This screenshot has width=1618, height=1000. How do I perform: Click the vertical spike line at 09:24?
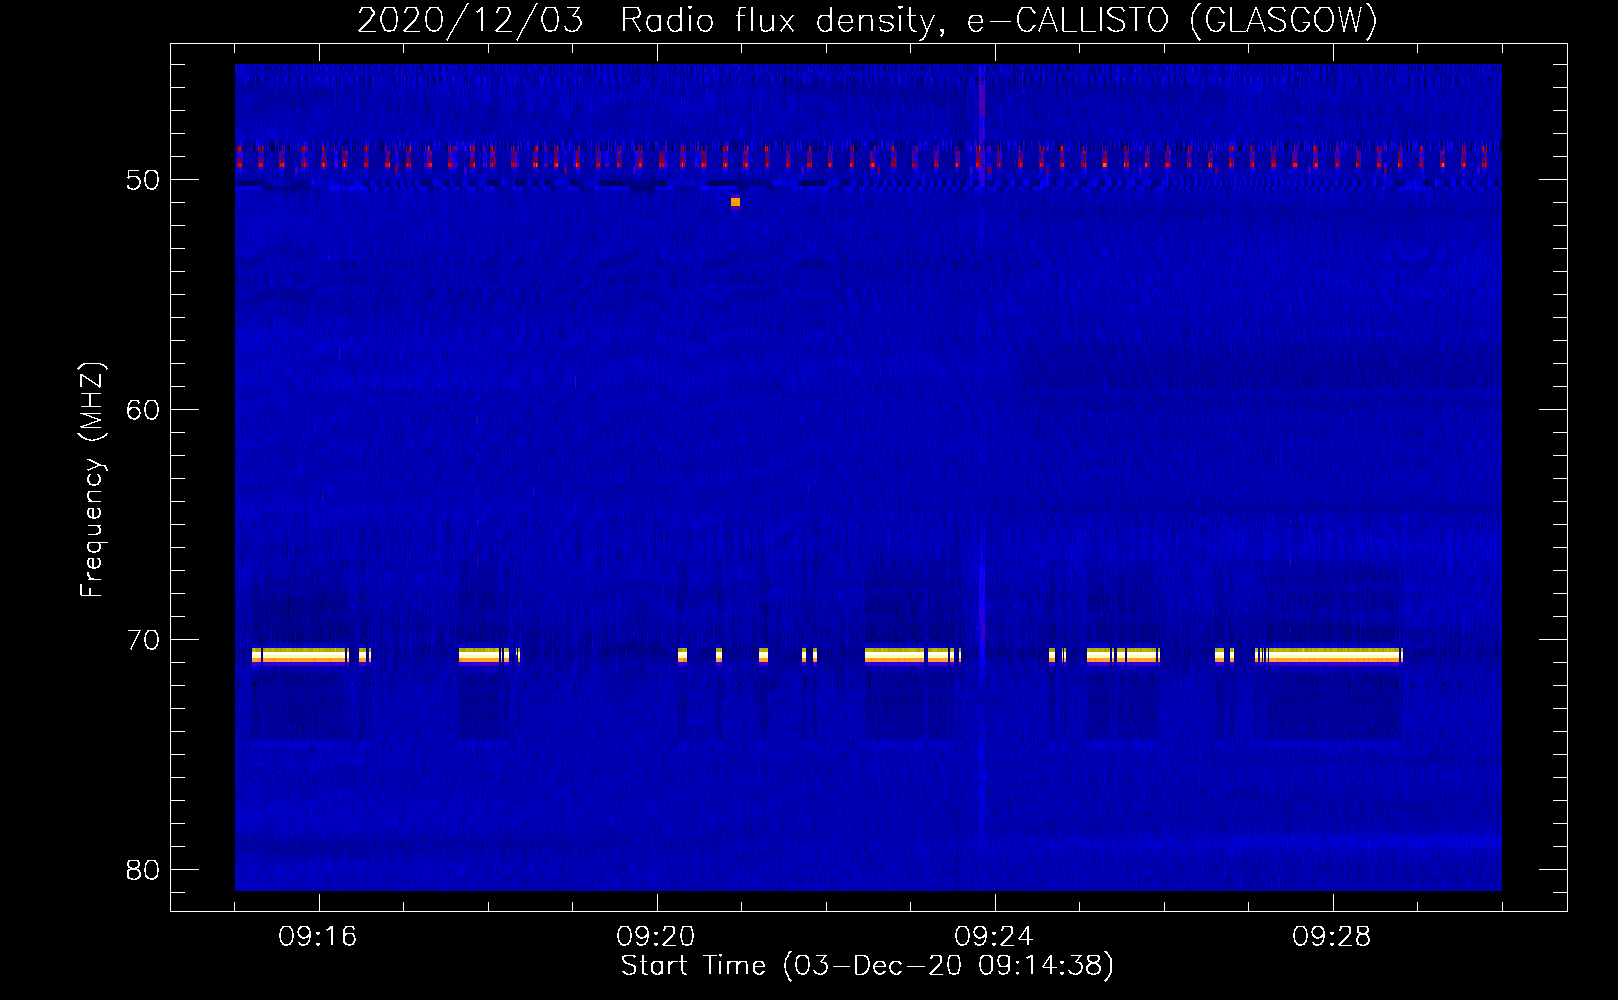pos(982,450)
